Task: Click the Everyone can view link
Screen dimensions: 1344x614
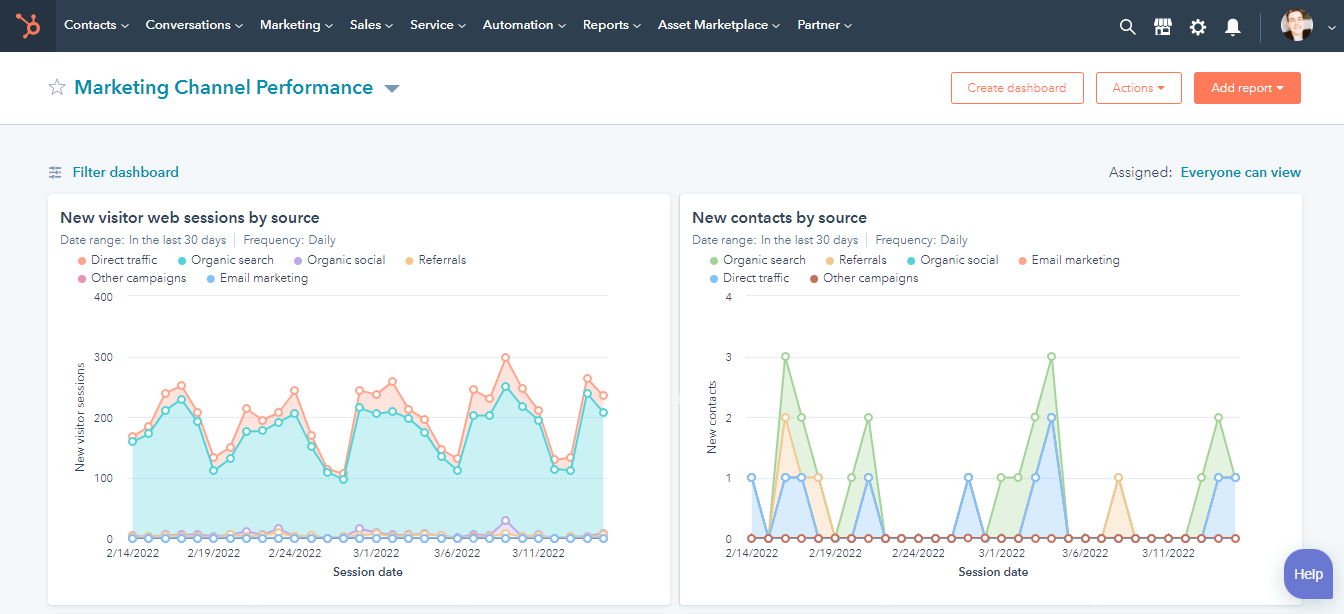Action: (1240, 172)
